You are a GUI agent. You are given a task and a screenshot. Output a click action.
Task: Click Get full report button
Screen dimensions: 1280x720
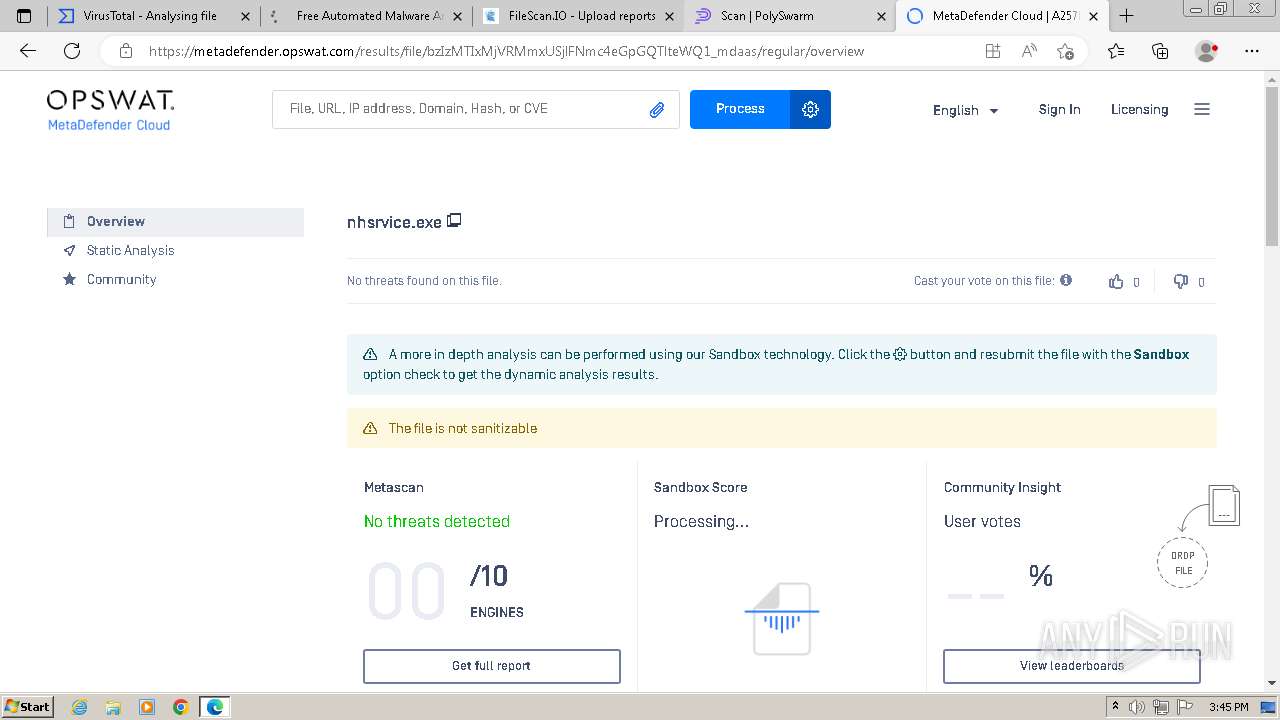(491, 666)
